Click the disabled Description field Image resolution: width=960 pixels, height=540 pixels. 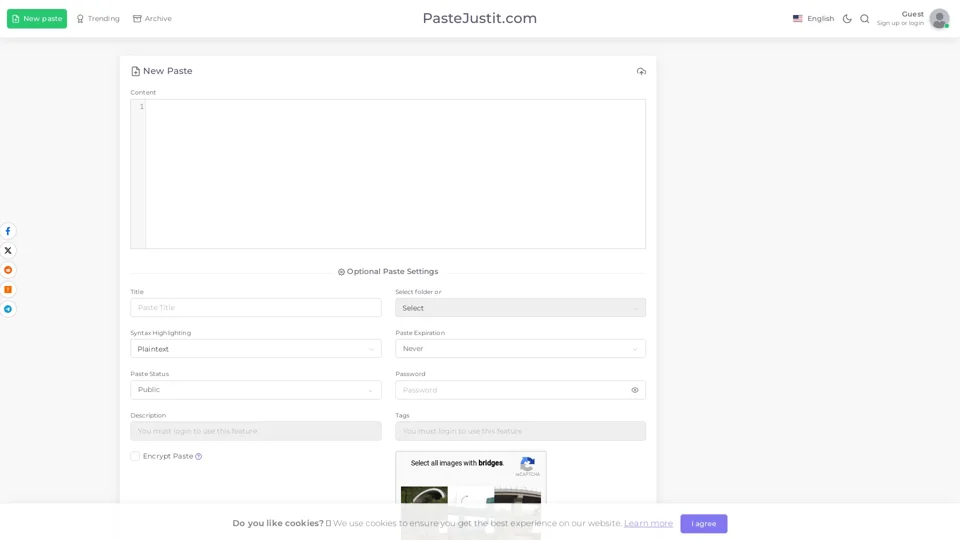(256, 431)
